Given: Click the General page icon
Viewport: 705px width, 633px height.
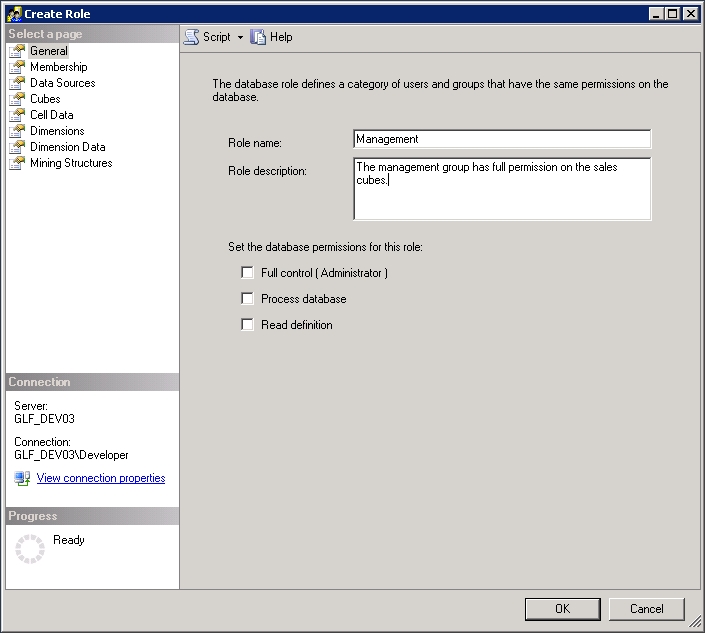Looking at the screenshot, I should pyautogui.click(x=17, y=51).
